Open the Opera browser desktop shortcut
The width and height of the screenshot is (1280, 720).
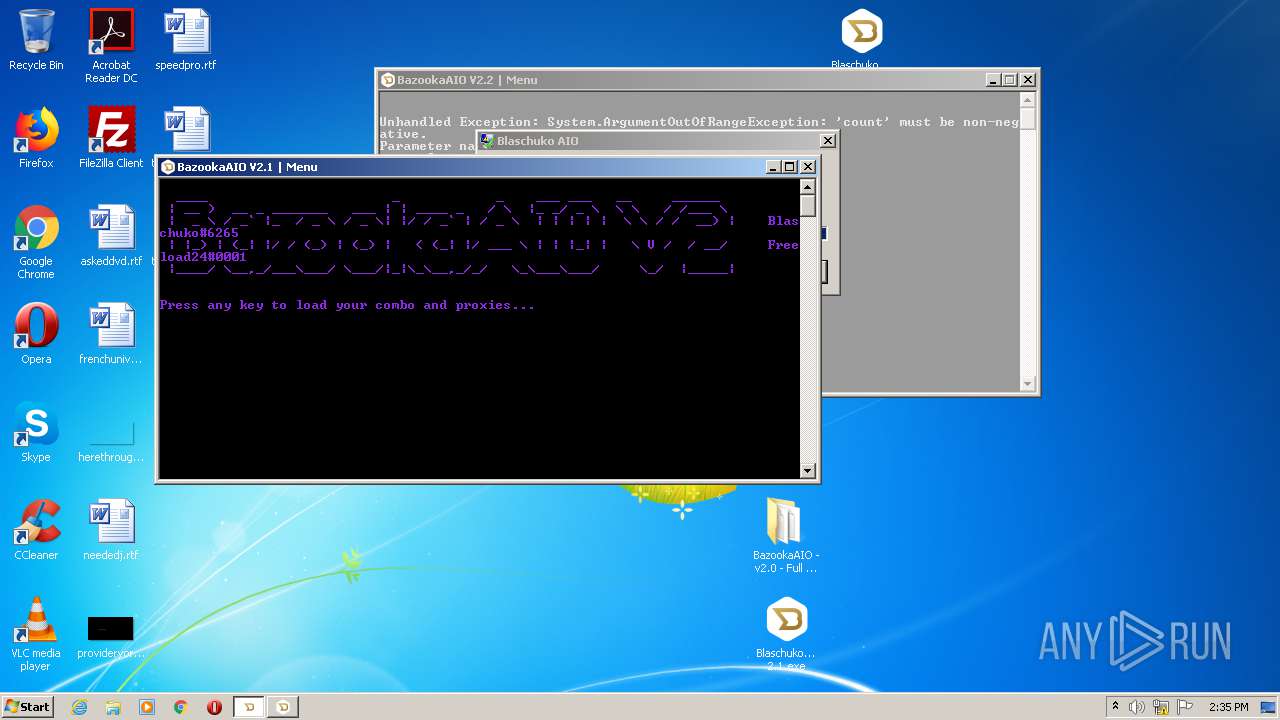click(x=36, y=334)
